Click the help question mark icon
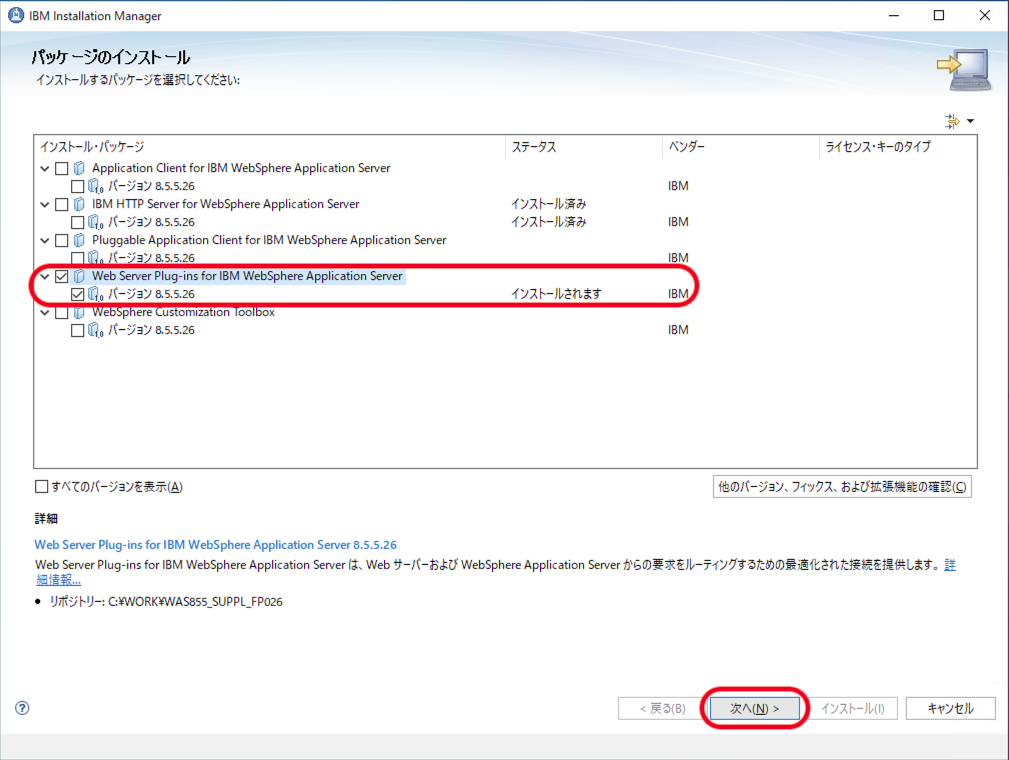The image size is (1009, 760). click(22, 708)
